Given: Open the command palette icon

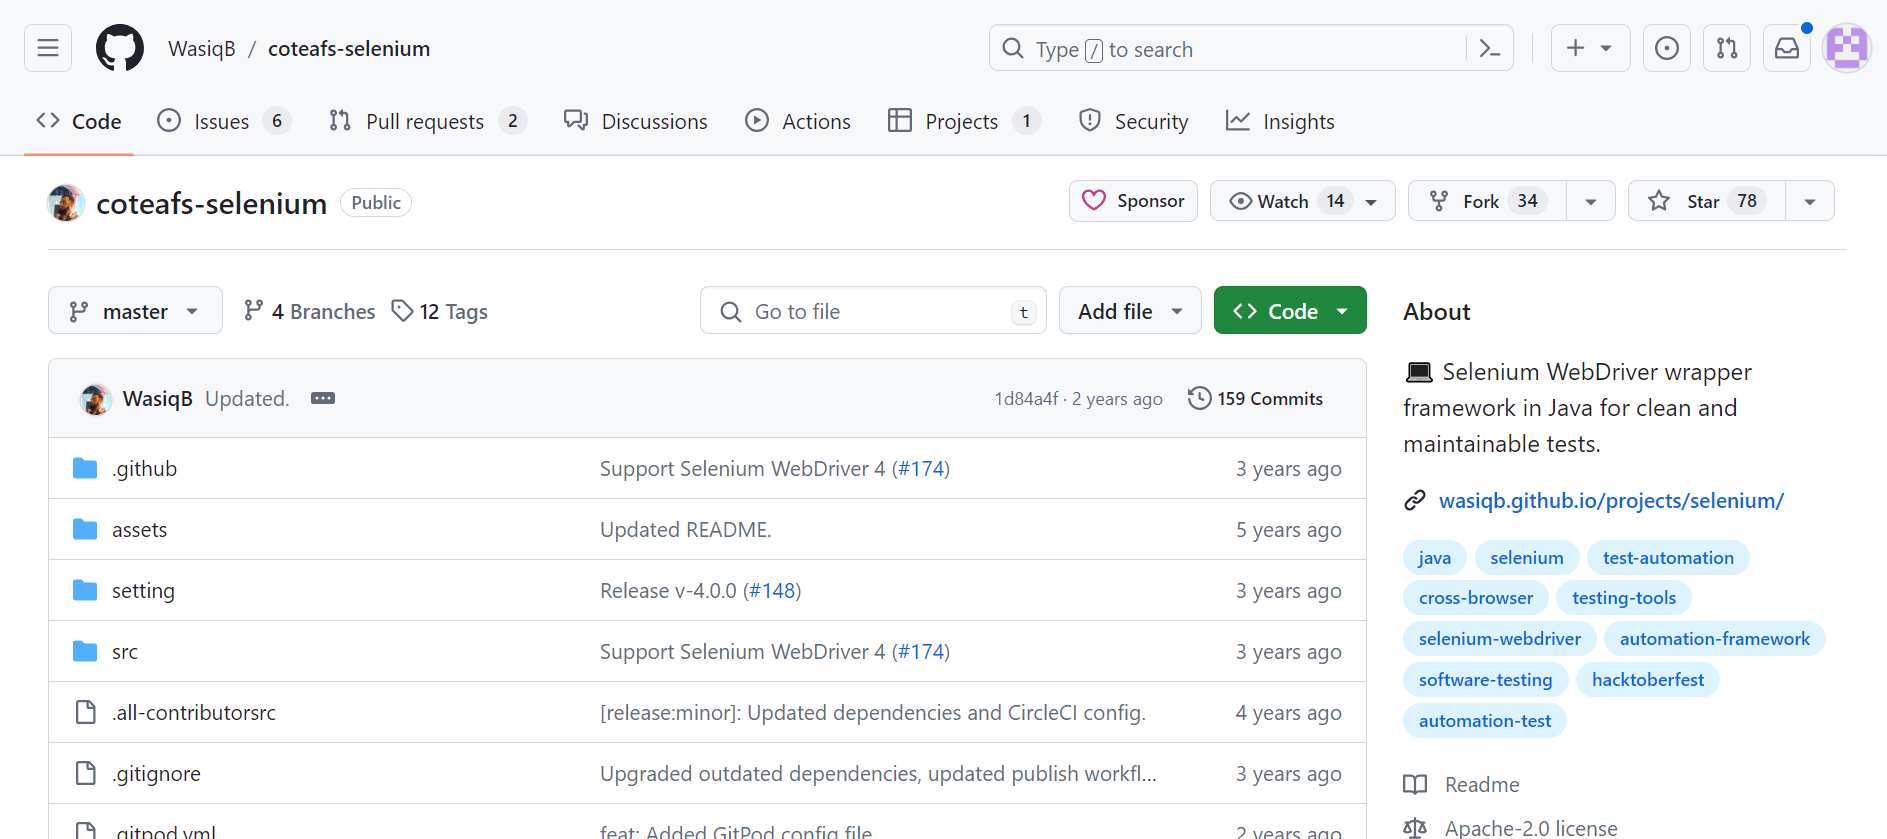Looking at the screenshot, I should (x=1489, y=48).
